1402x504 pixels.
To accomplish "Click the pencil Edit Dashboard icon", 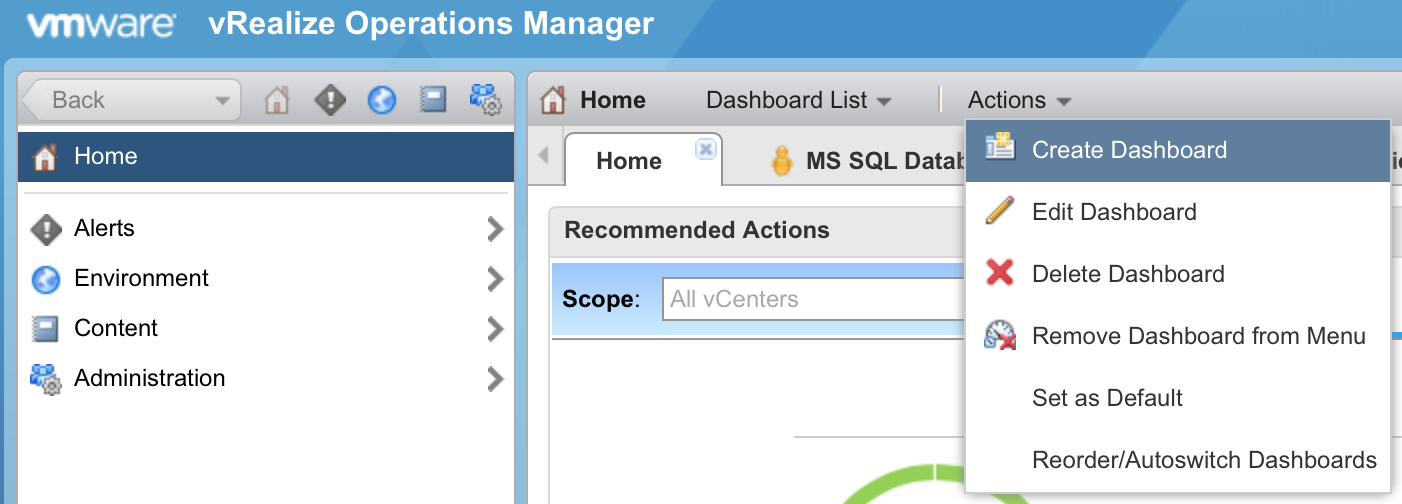I will (x=1000, y=211).
